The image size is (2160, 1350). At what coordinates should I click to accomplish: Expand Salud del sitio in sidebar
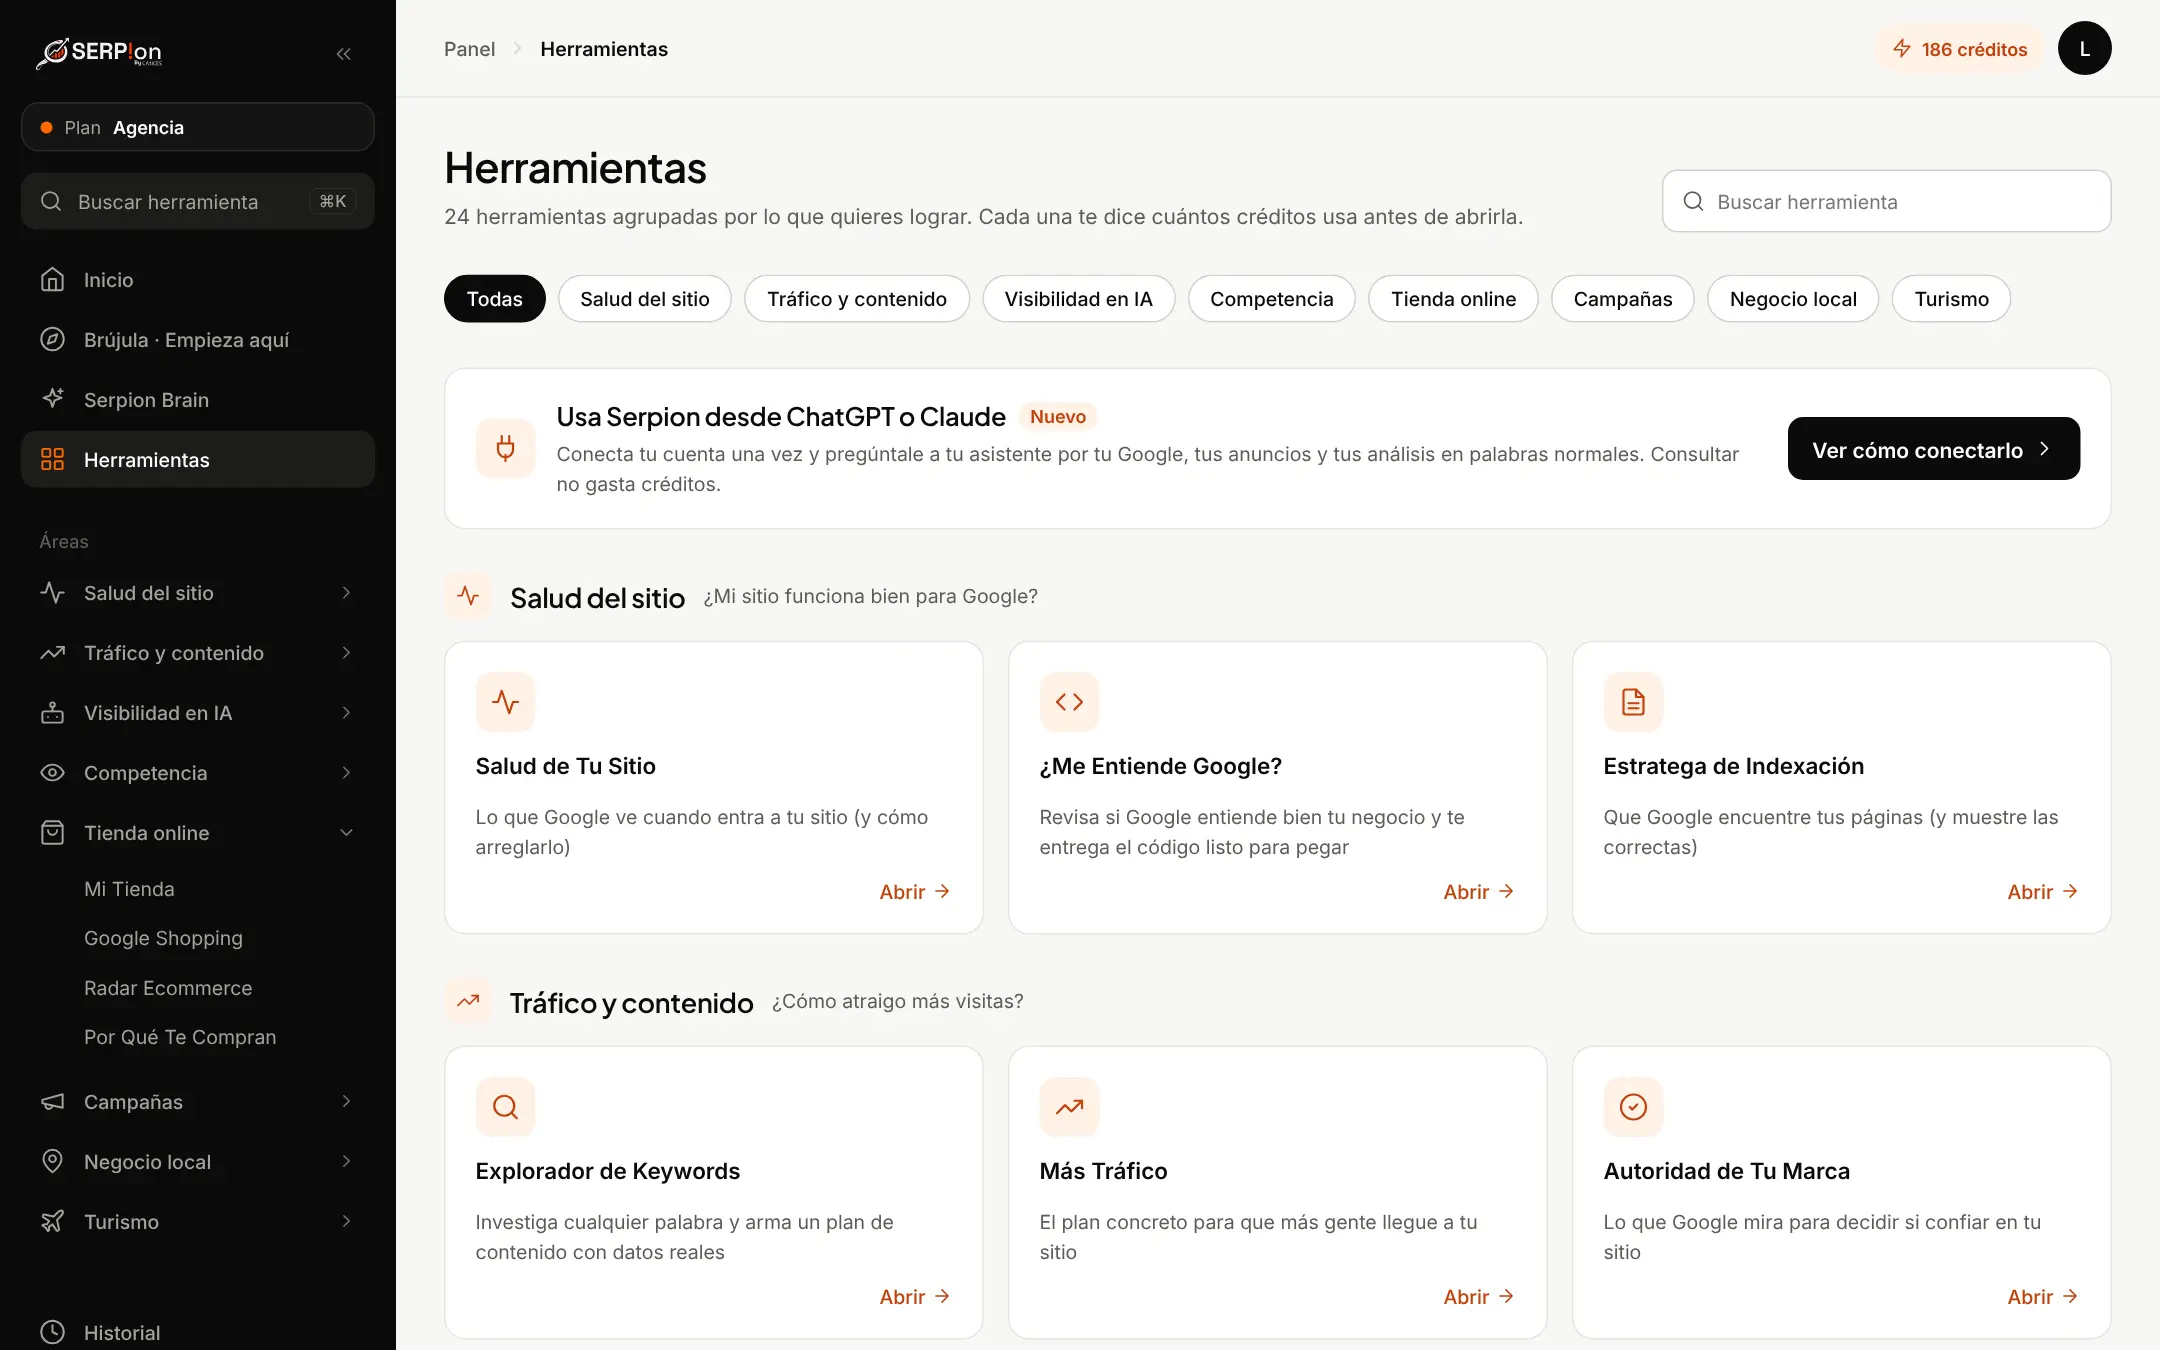(x=198, y=593)
